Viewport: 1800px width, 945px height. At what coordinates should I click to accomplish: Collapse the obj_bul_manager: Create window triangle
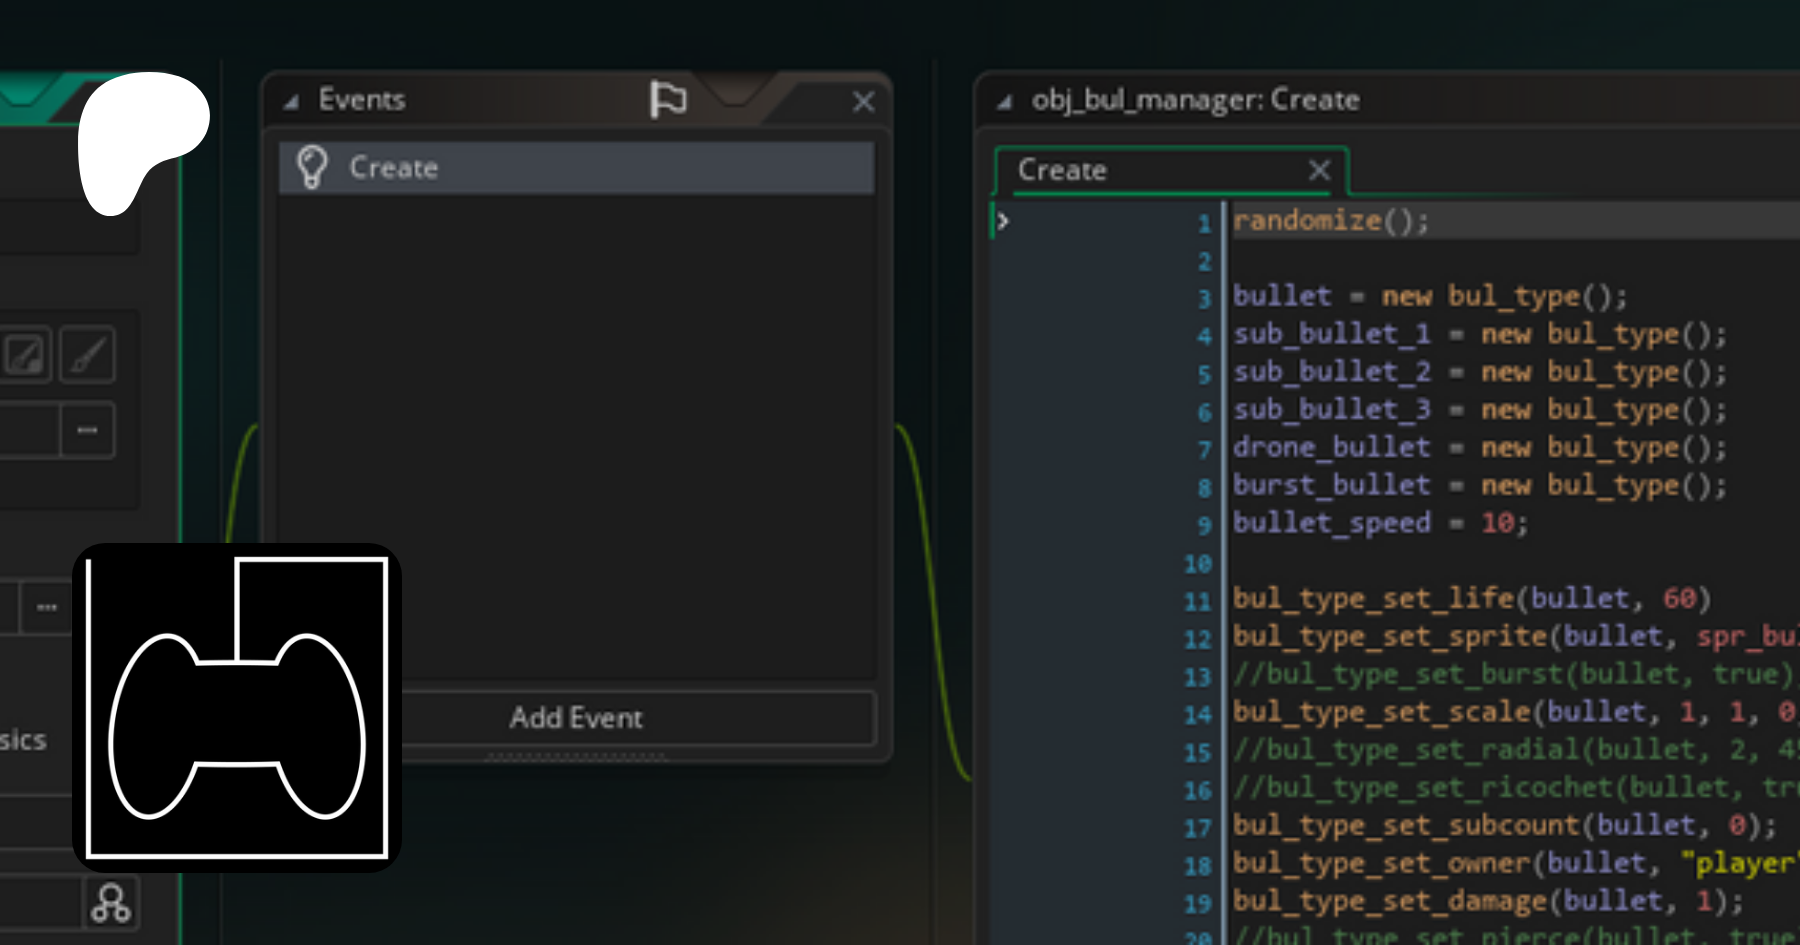tap(1004, 101)
